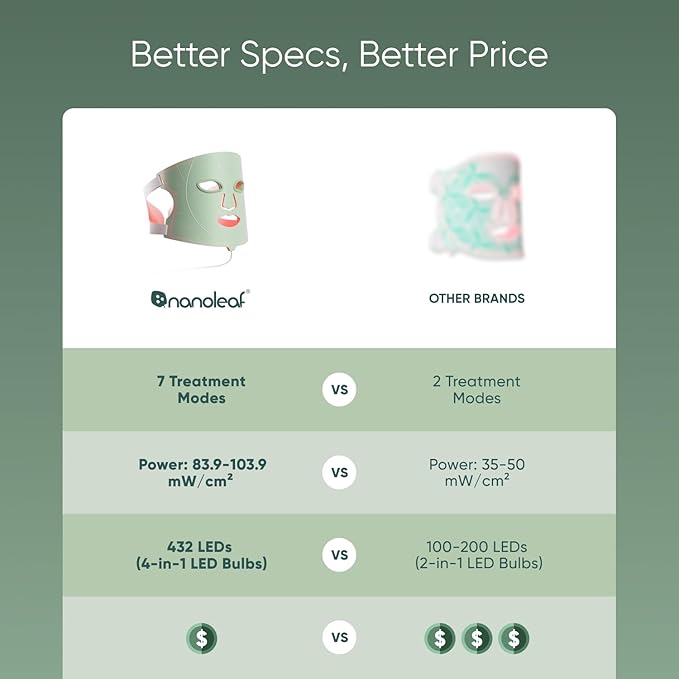
Task: Click the last of three dollar icons
Action: [x=514, y=638]
